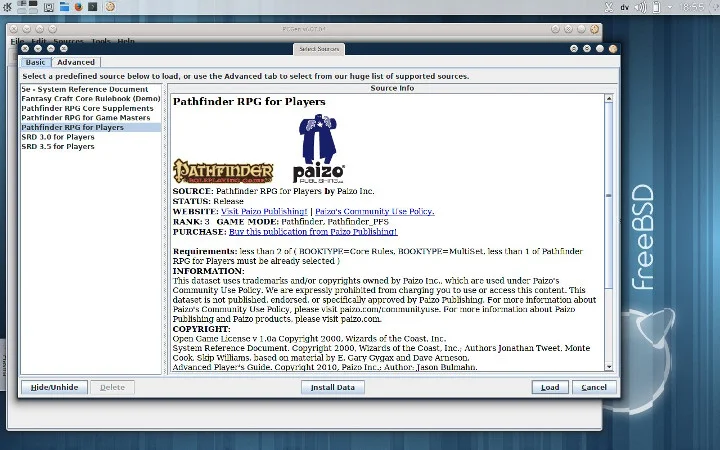Select Pathfinder RPG for Players in the list
Image resolution: width=720 pixels, height=450 pixels.
(x=91, y=127)
